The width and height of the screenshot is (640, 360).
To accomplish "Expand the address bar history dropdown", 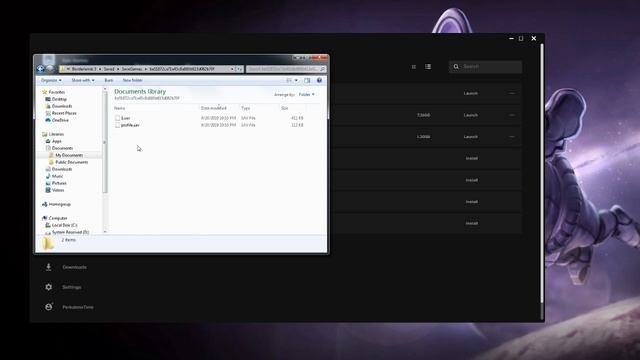I will coord(232,69).
